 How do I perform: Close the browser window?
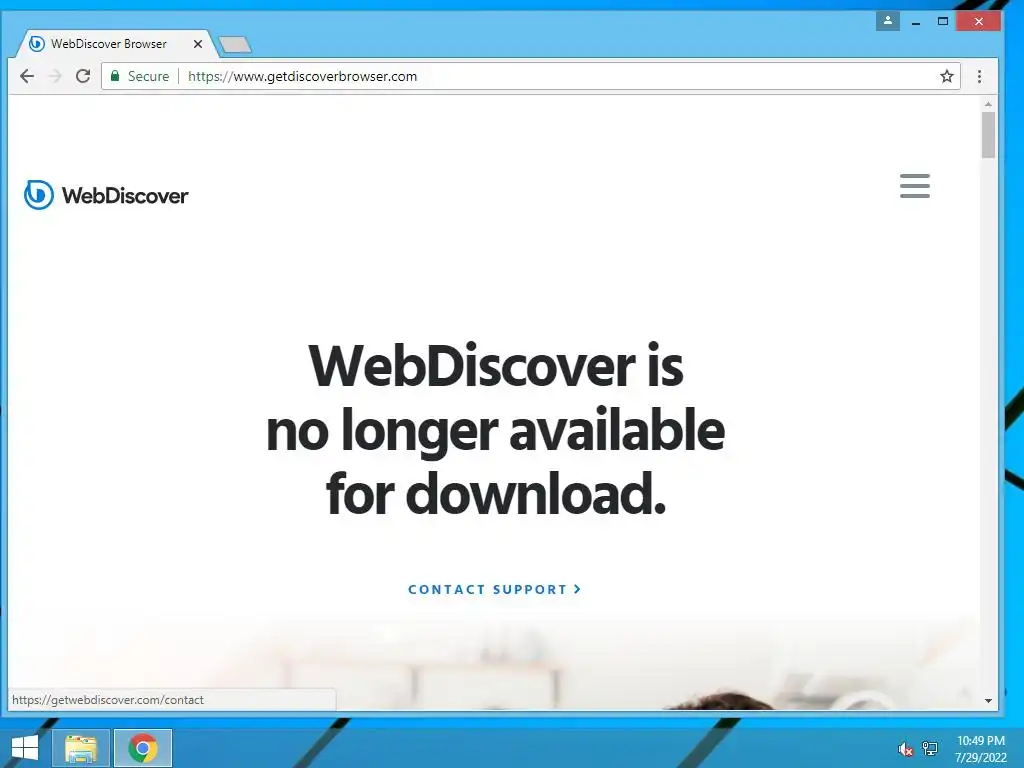point(978,22)
